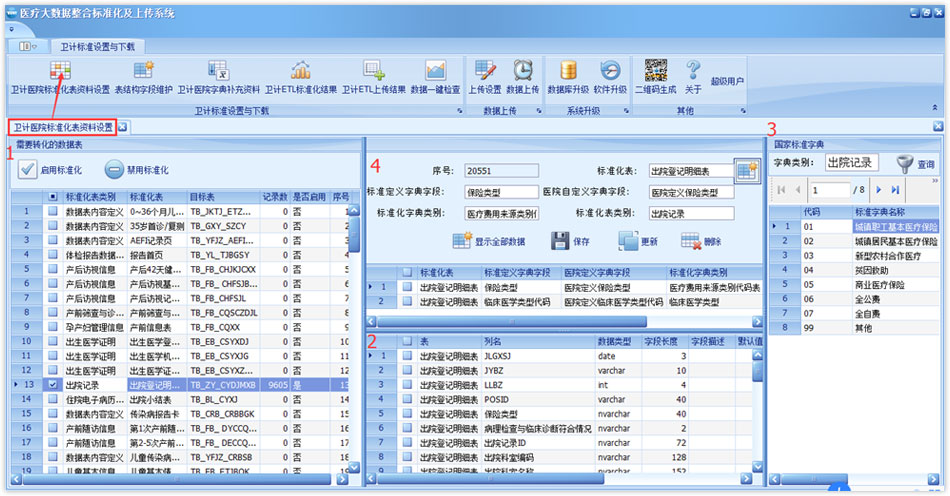This screenshot has height=496, width=950.
Task: Collapse the ribbon with the chevron
Action: 935,107
